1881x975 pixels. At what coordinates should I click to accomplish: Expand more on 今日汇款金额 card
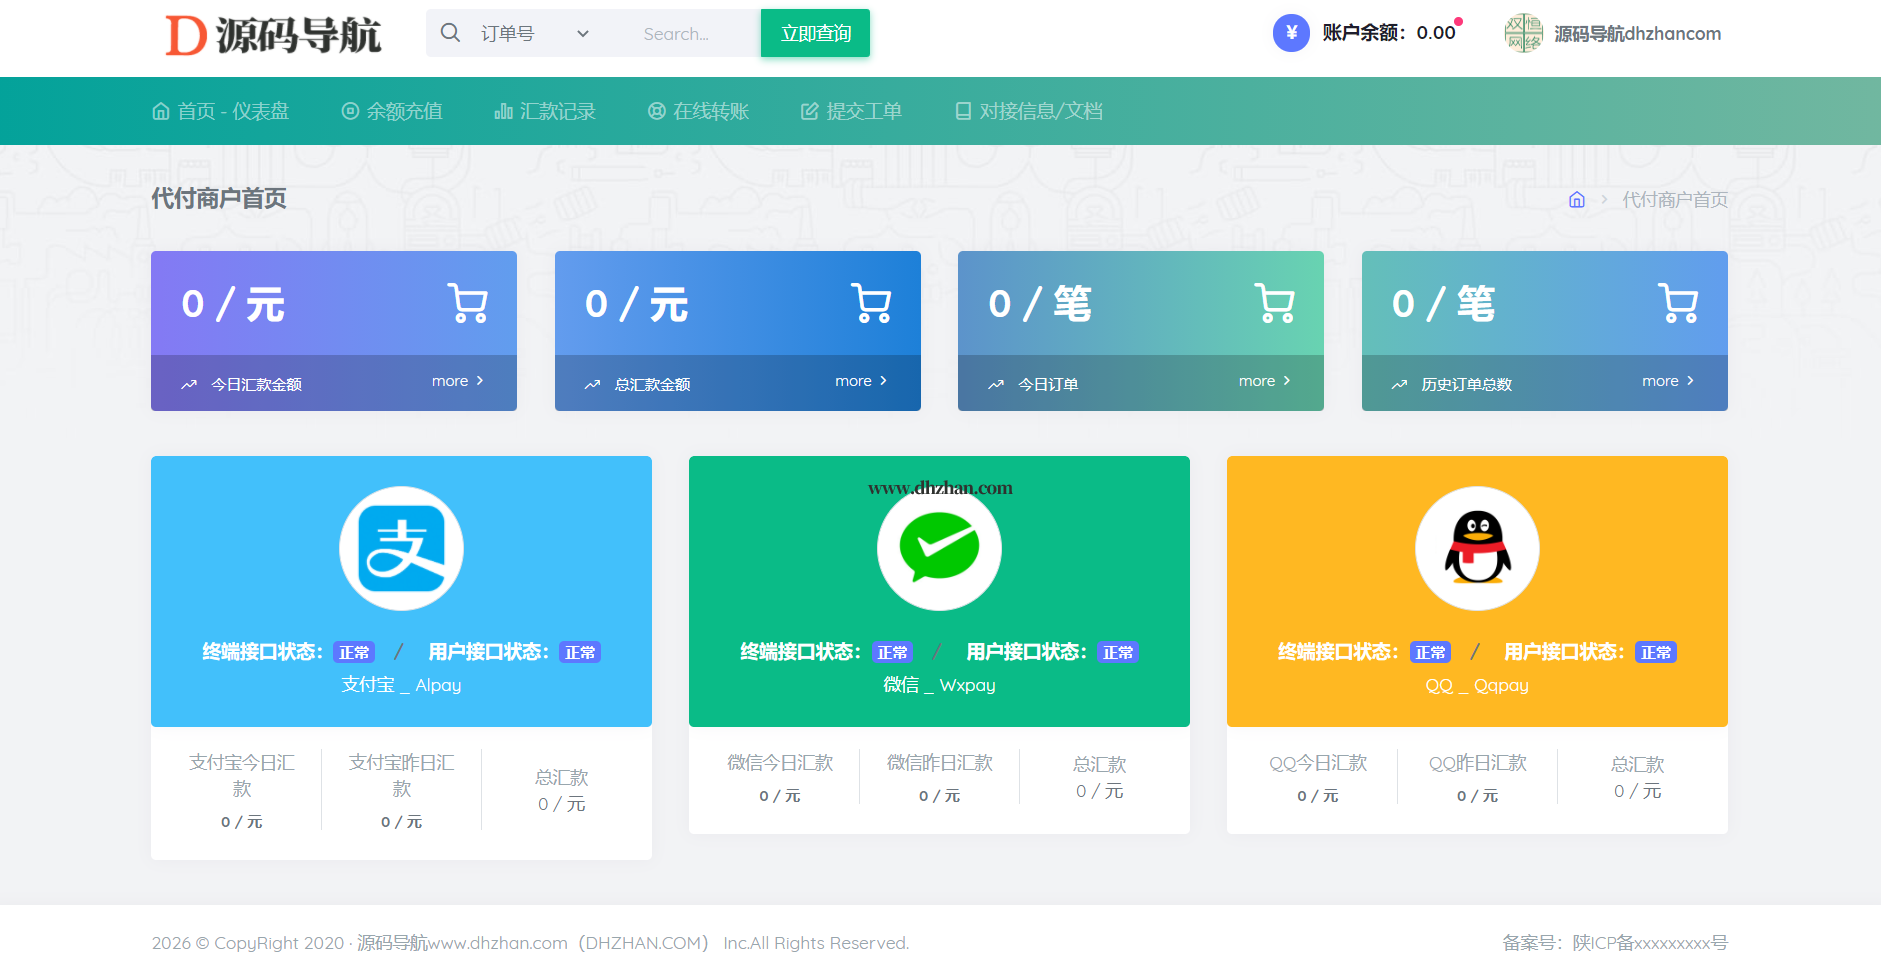(x=457, y=381)
